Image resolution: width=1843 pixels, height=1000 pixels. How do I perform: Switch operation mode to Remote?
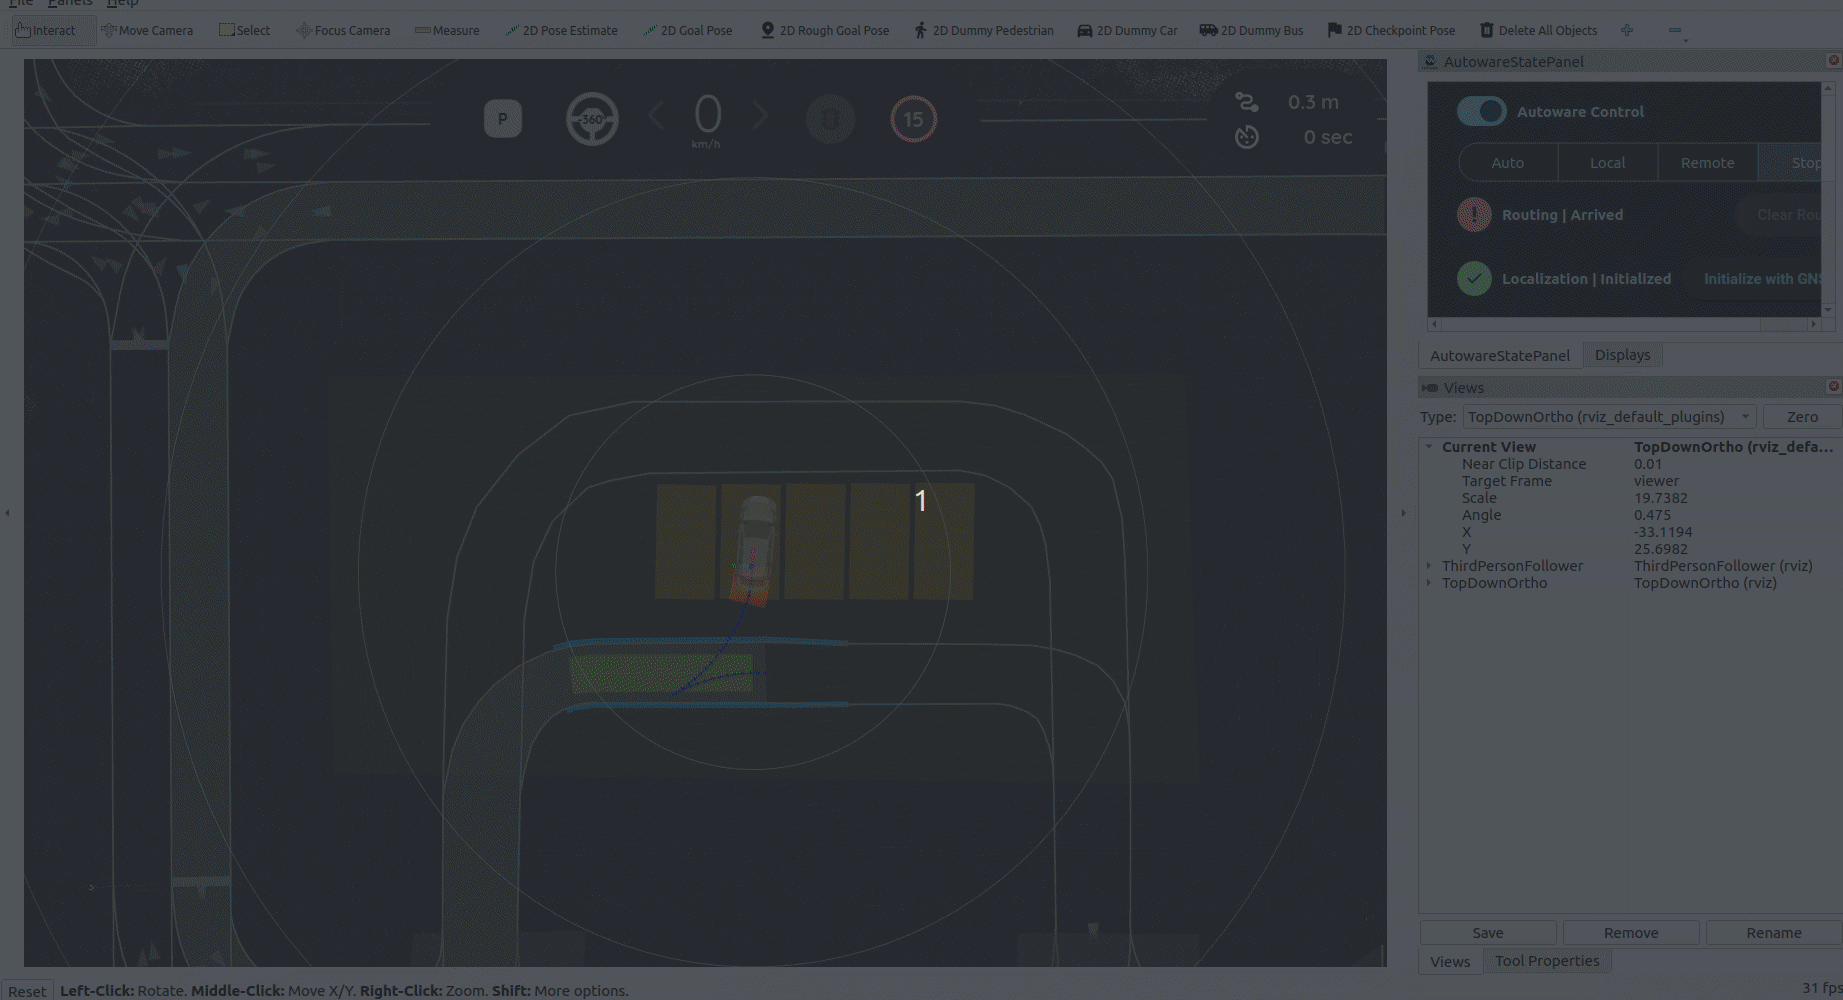pos(1708,163)
